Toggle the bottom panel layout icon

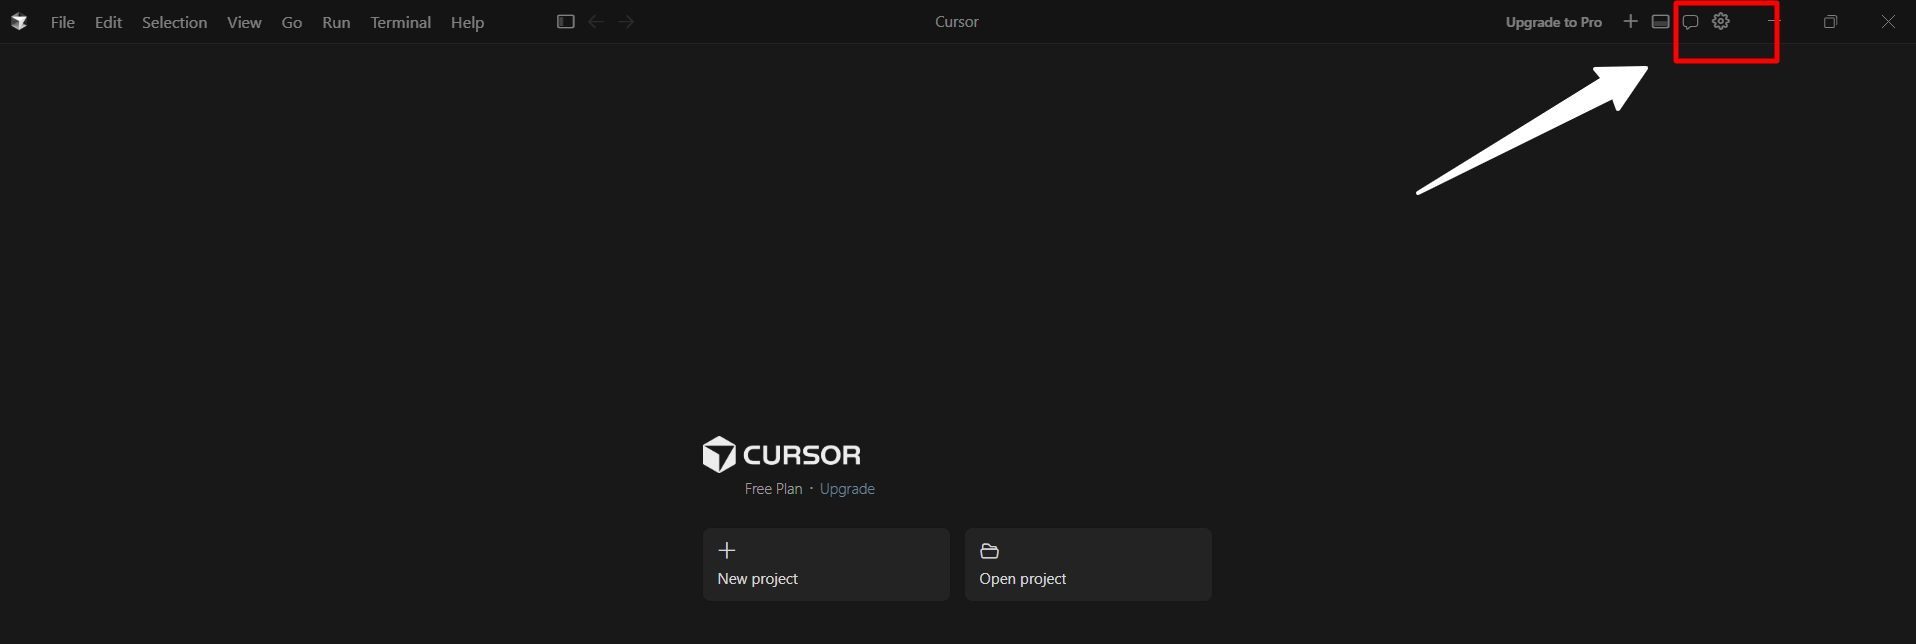click(1661, 22)
